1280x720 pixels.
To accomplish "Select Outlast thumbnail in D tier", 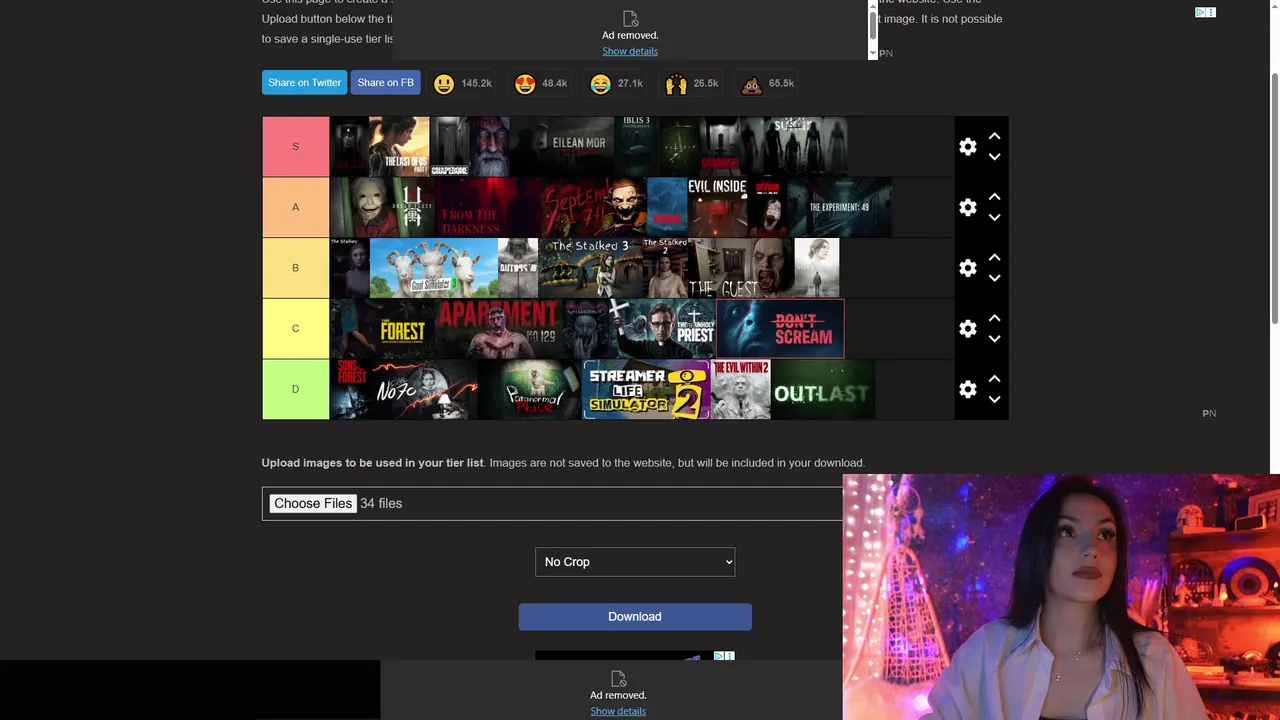I will click(x=822, y=389).
